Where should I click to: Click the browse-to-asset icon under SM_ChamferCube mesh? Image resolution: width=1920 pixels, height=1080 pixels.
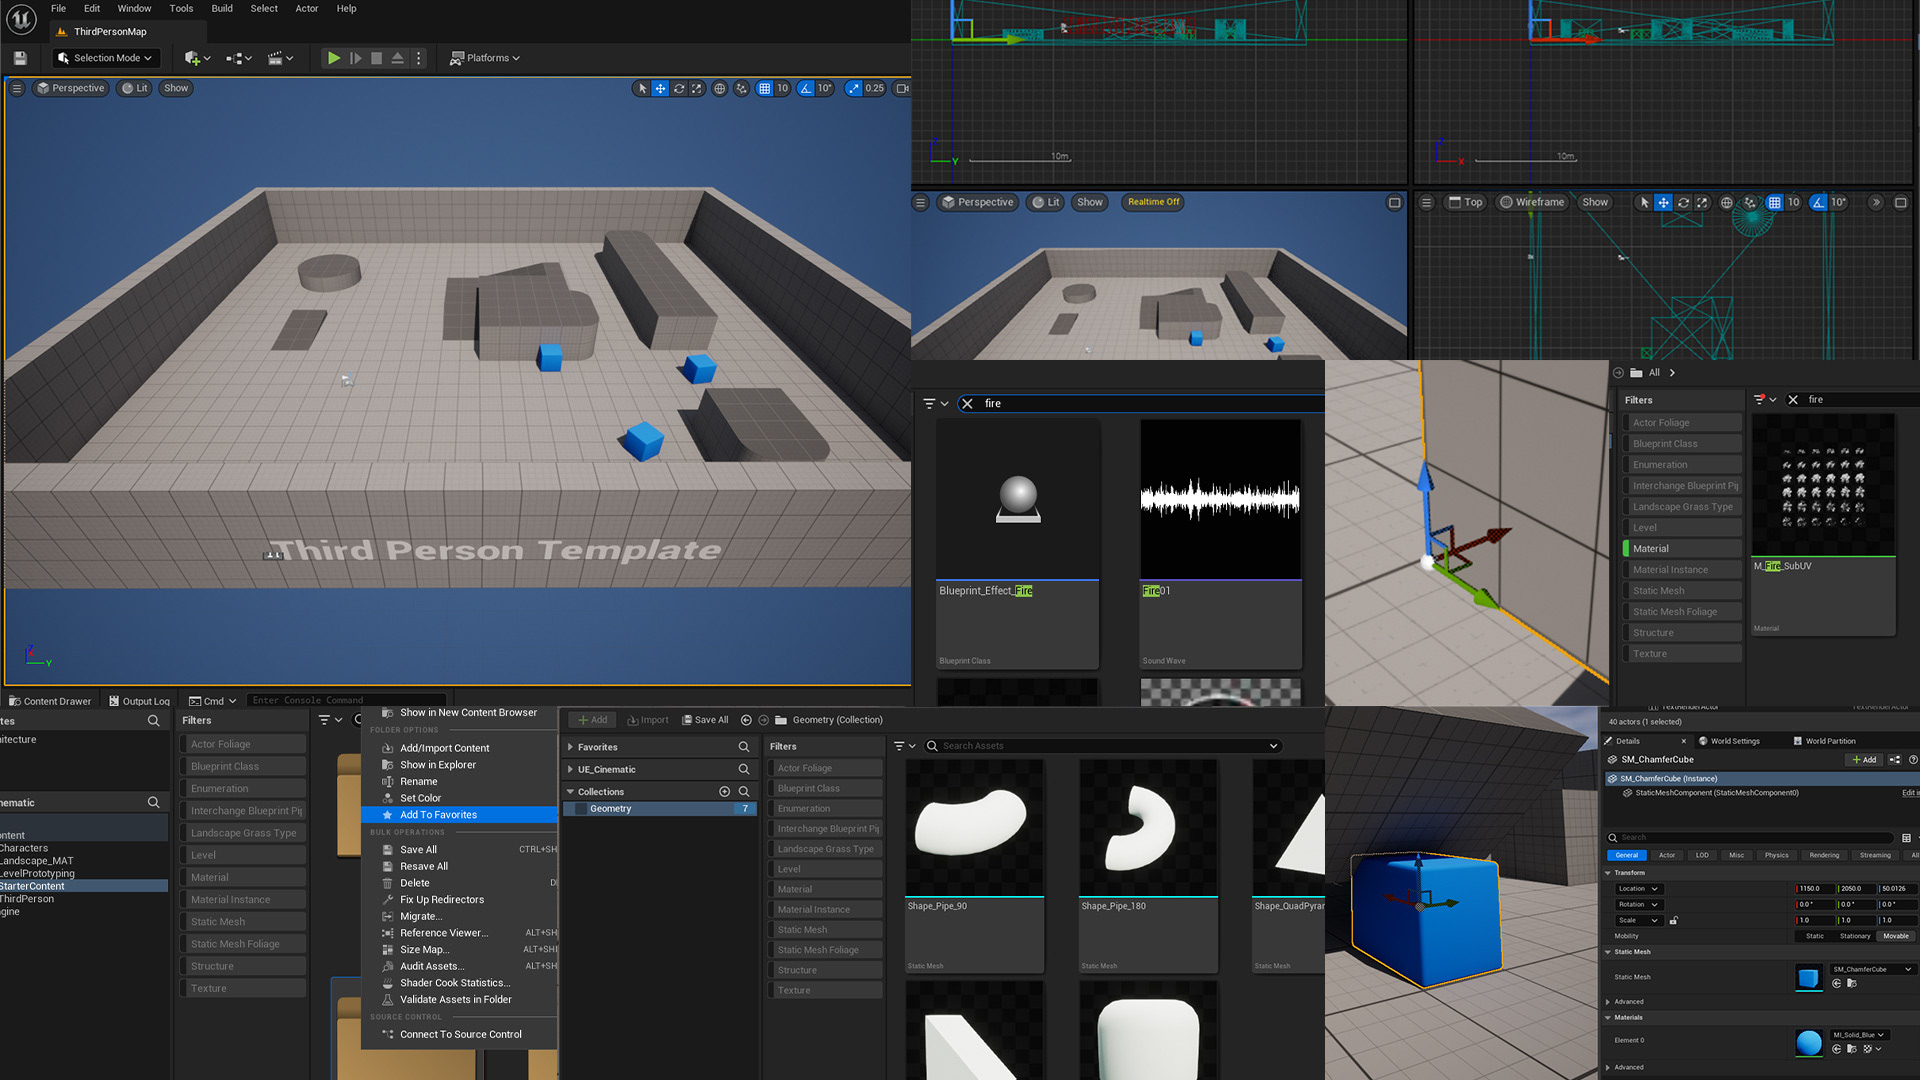click(1851, 984)
